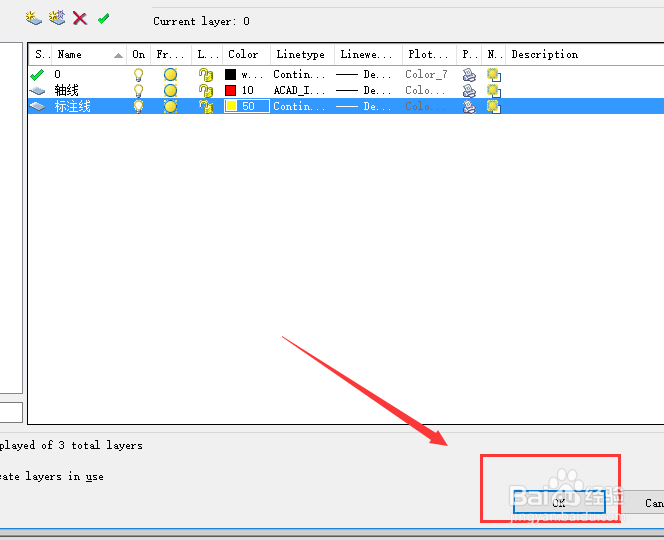Toggle lock padlock for layer 轴线

pyautogui.click(x=206, y=91)
